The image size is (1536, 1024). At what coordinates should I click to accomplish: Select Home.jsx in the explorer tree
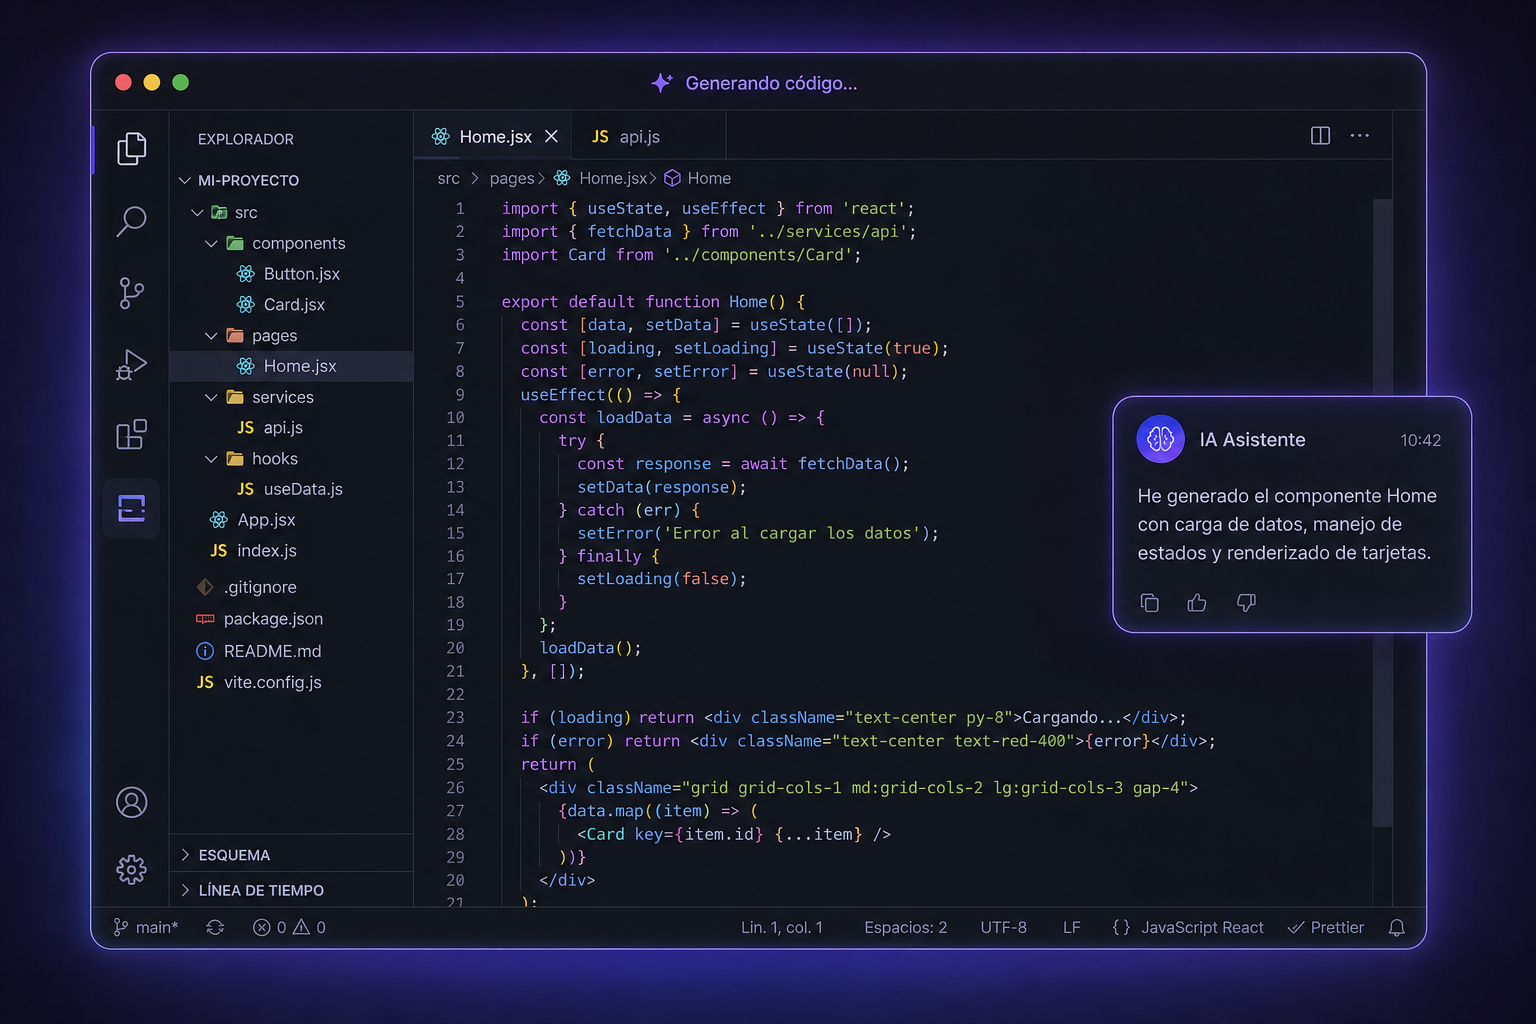click(x=291, y=366)
